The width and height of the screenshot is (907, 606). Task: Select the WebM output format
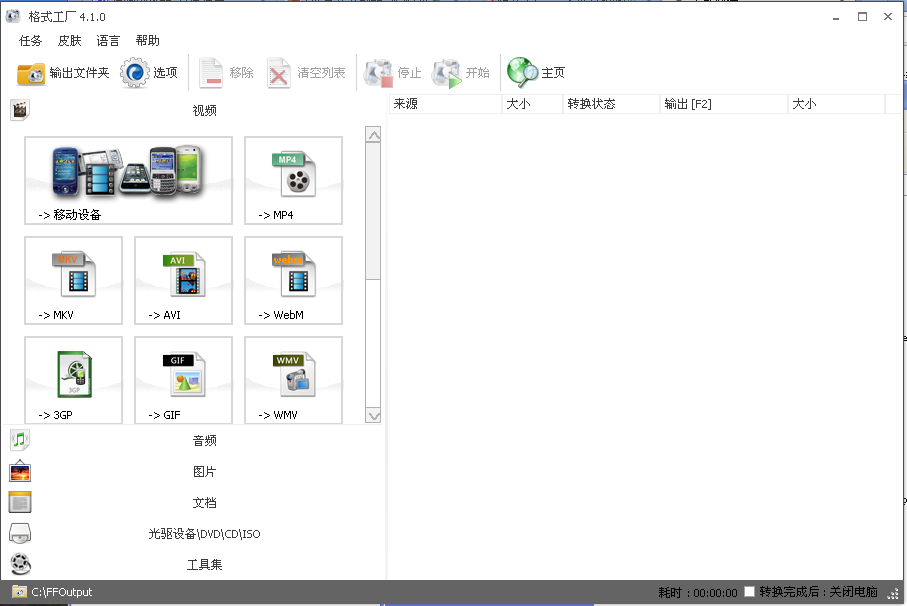click(x=293, y=280)
